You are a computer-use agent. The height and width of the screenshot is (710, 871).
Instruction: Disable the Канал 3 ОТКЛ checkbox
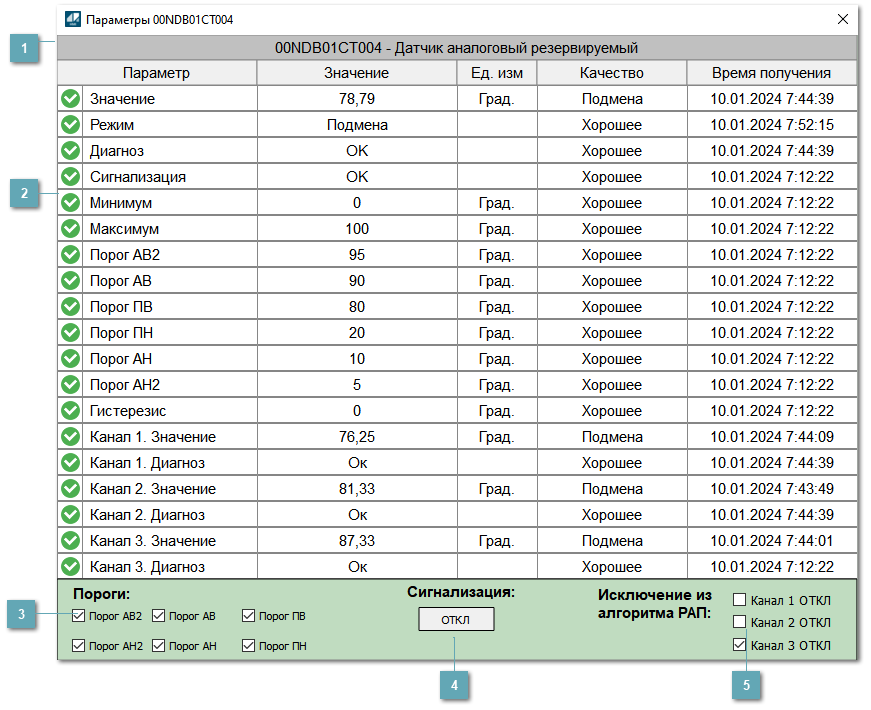tap(740, 645)
